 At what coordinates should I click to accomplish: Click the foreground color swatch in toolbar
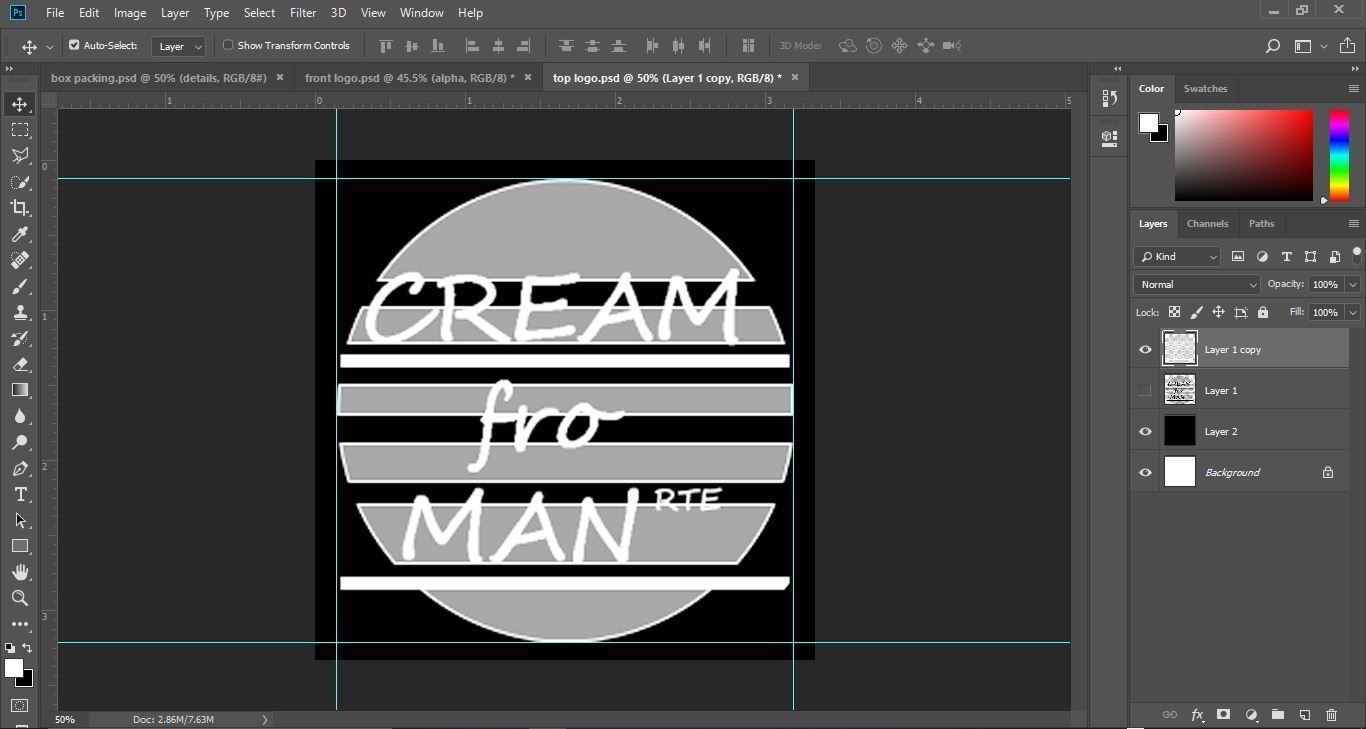click(x=14, y=668)
